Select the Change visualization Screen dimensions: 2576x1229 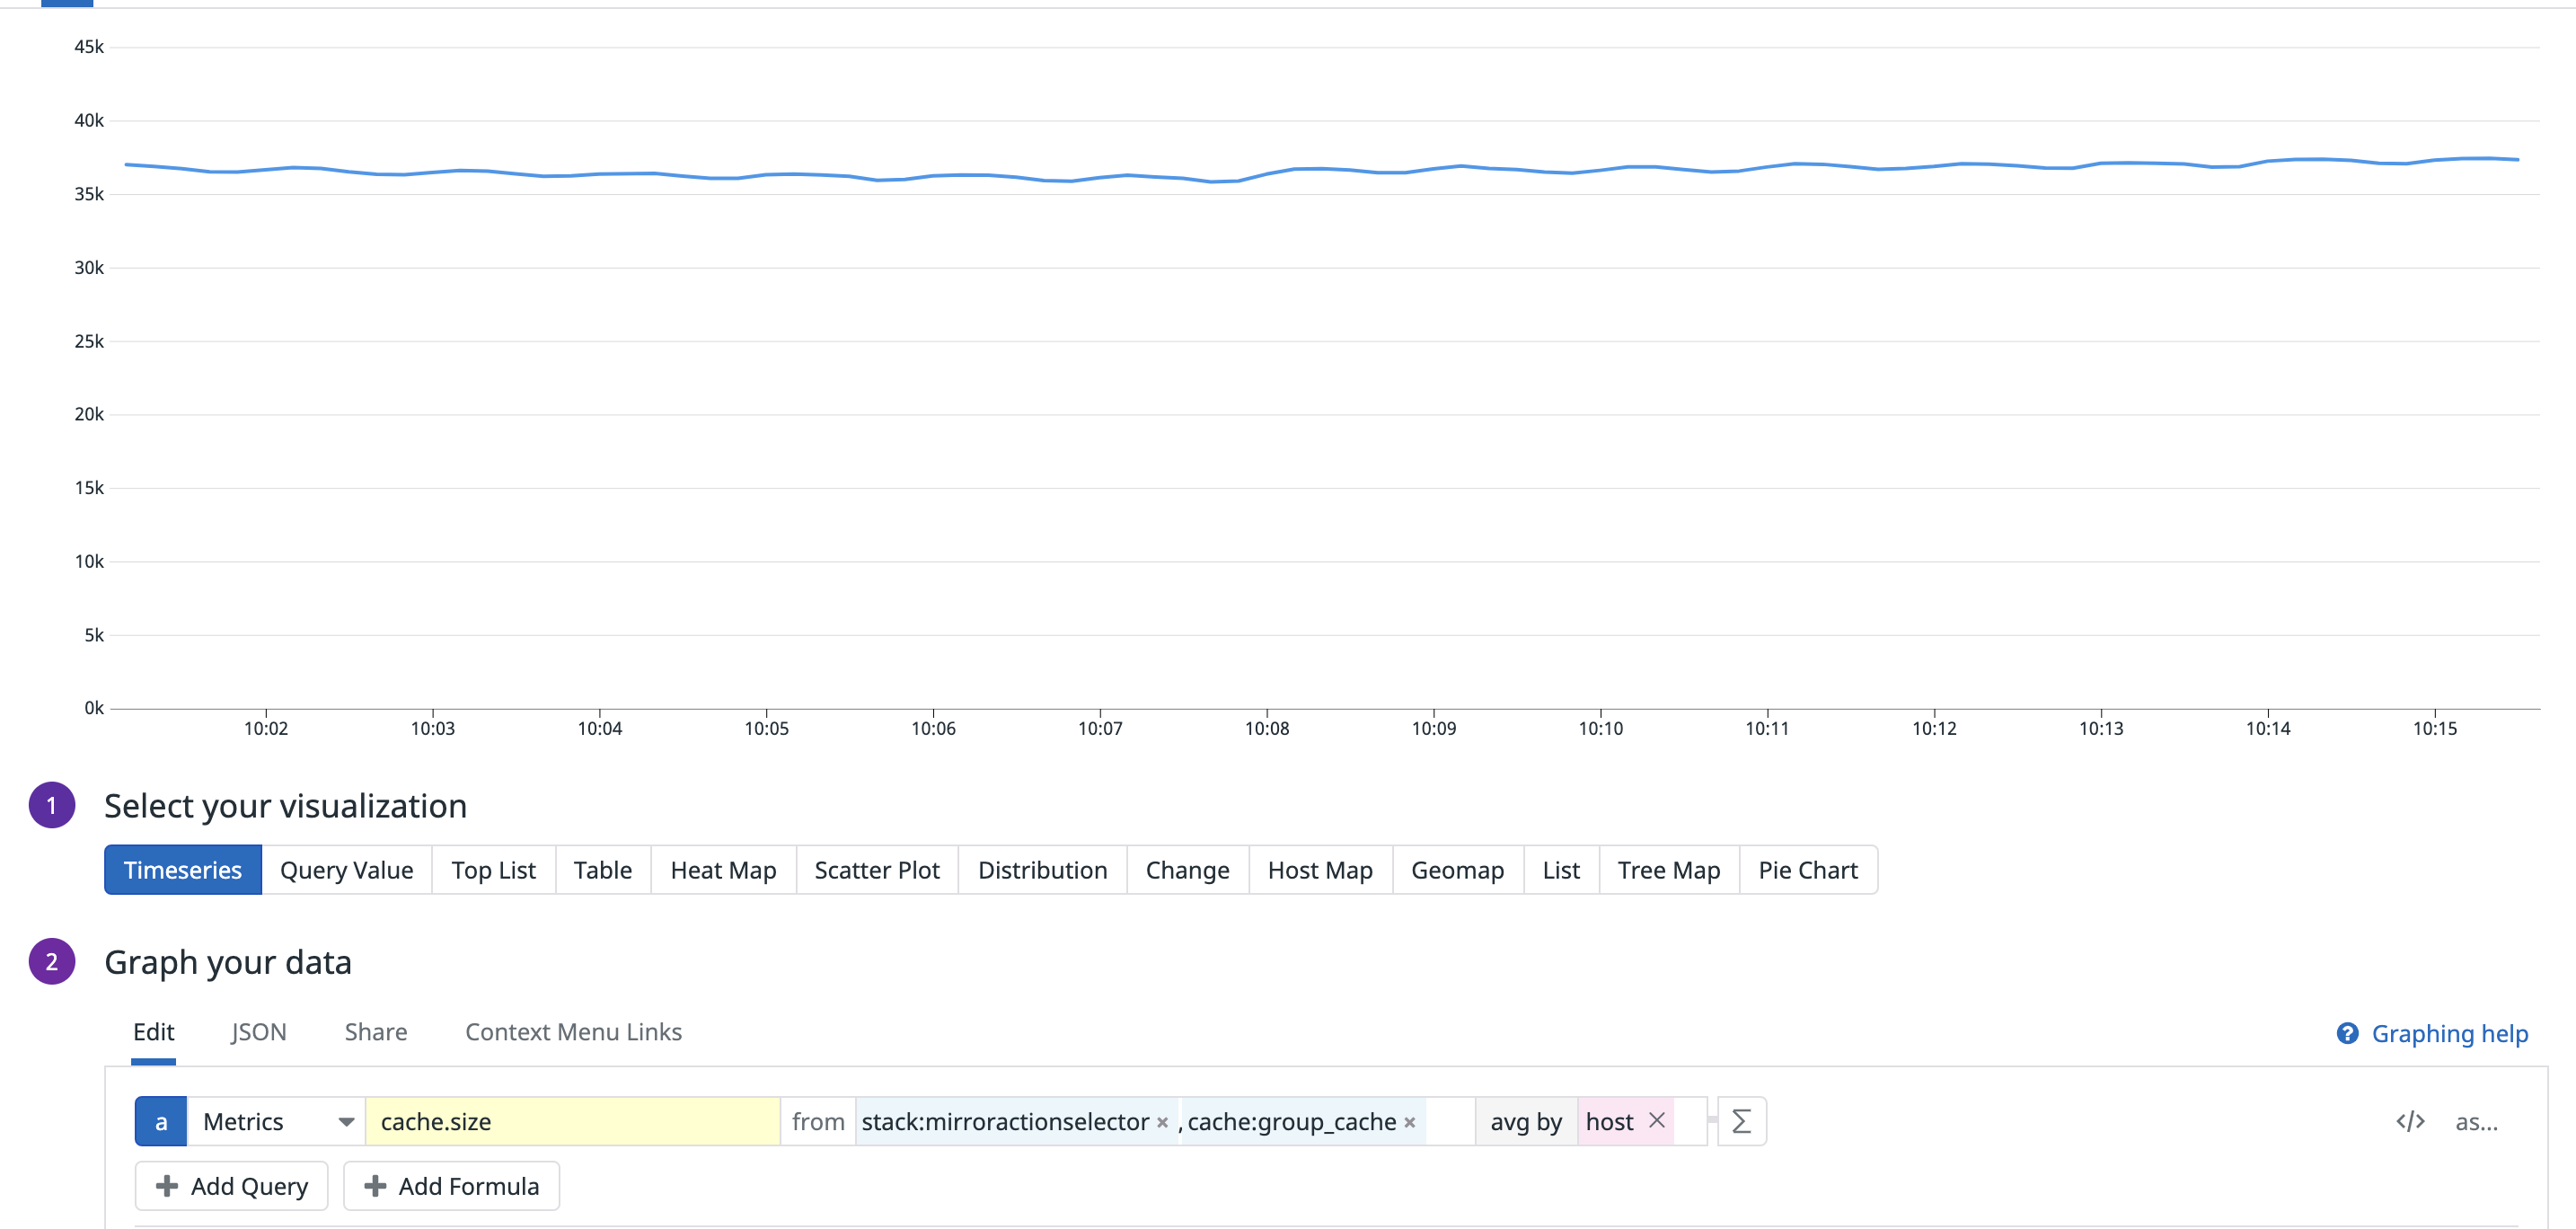[x=1187, y=869]
